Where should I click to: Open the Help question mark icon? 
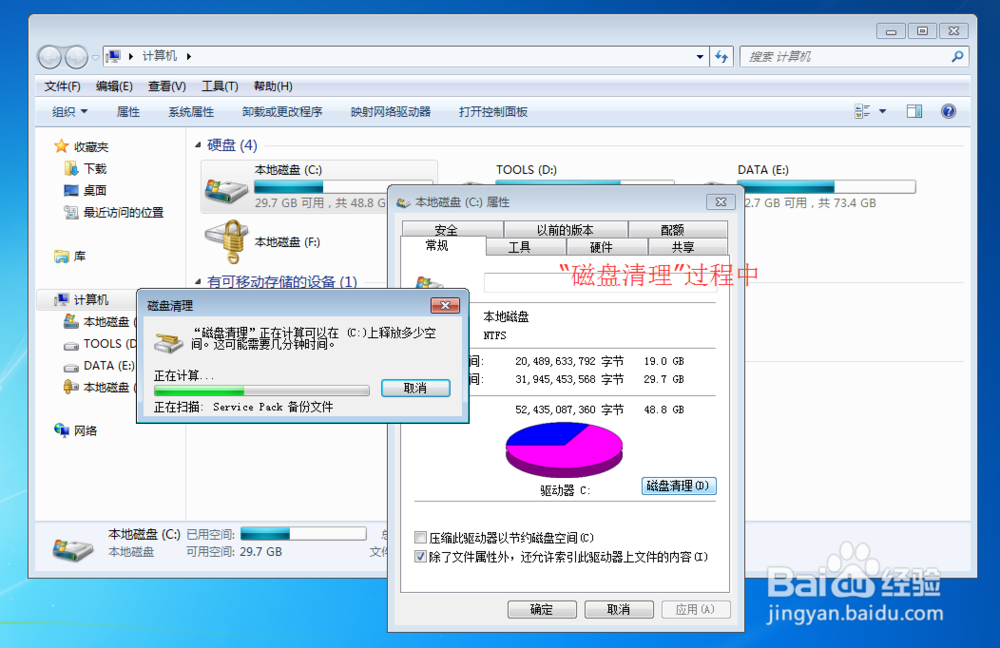tap(948, 112)
